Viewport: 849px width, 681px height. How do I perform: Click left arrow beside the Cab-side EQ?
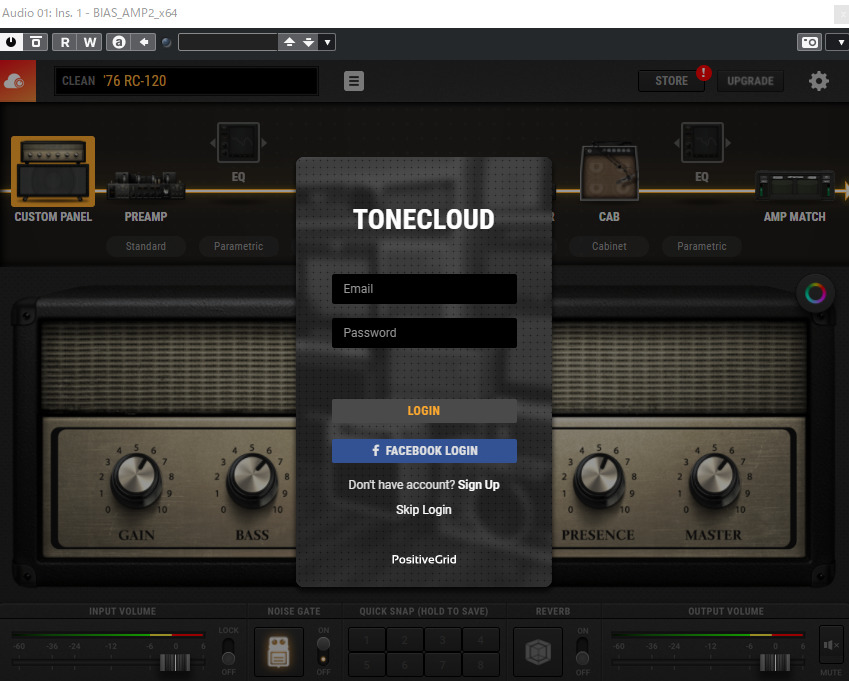click(676, 143)
